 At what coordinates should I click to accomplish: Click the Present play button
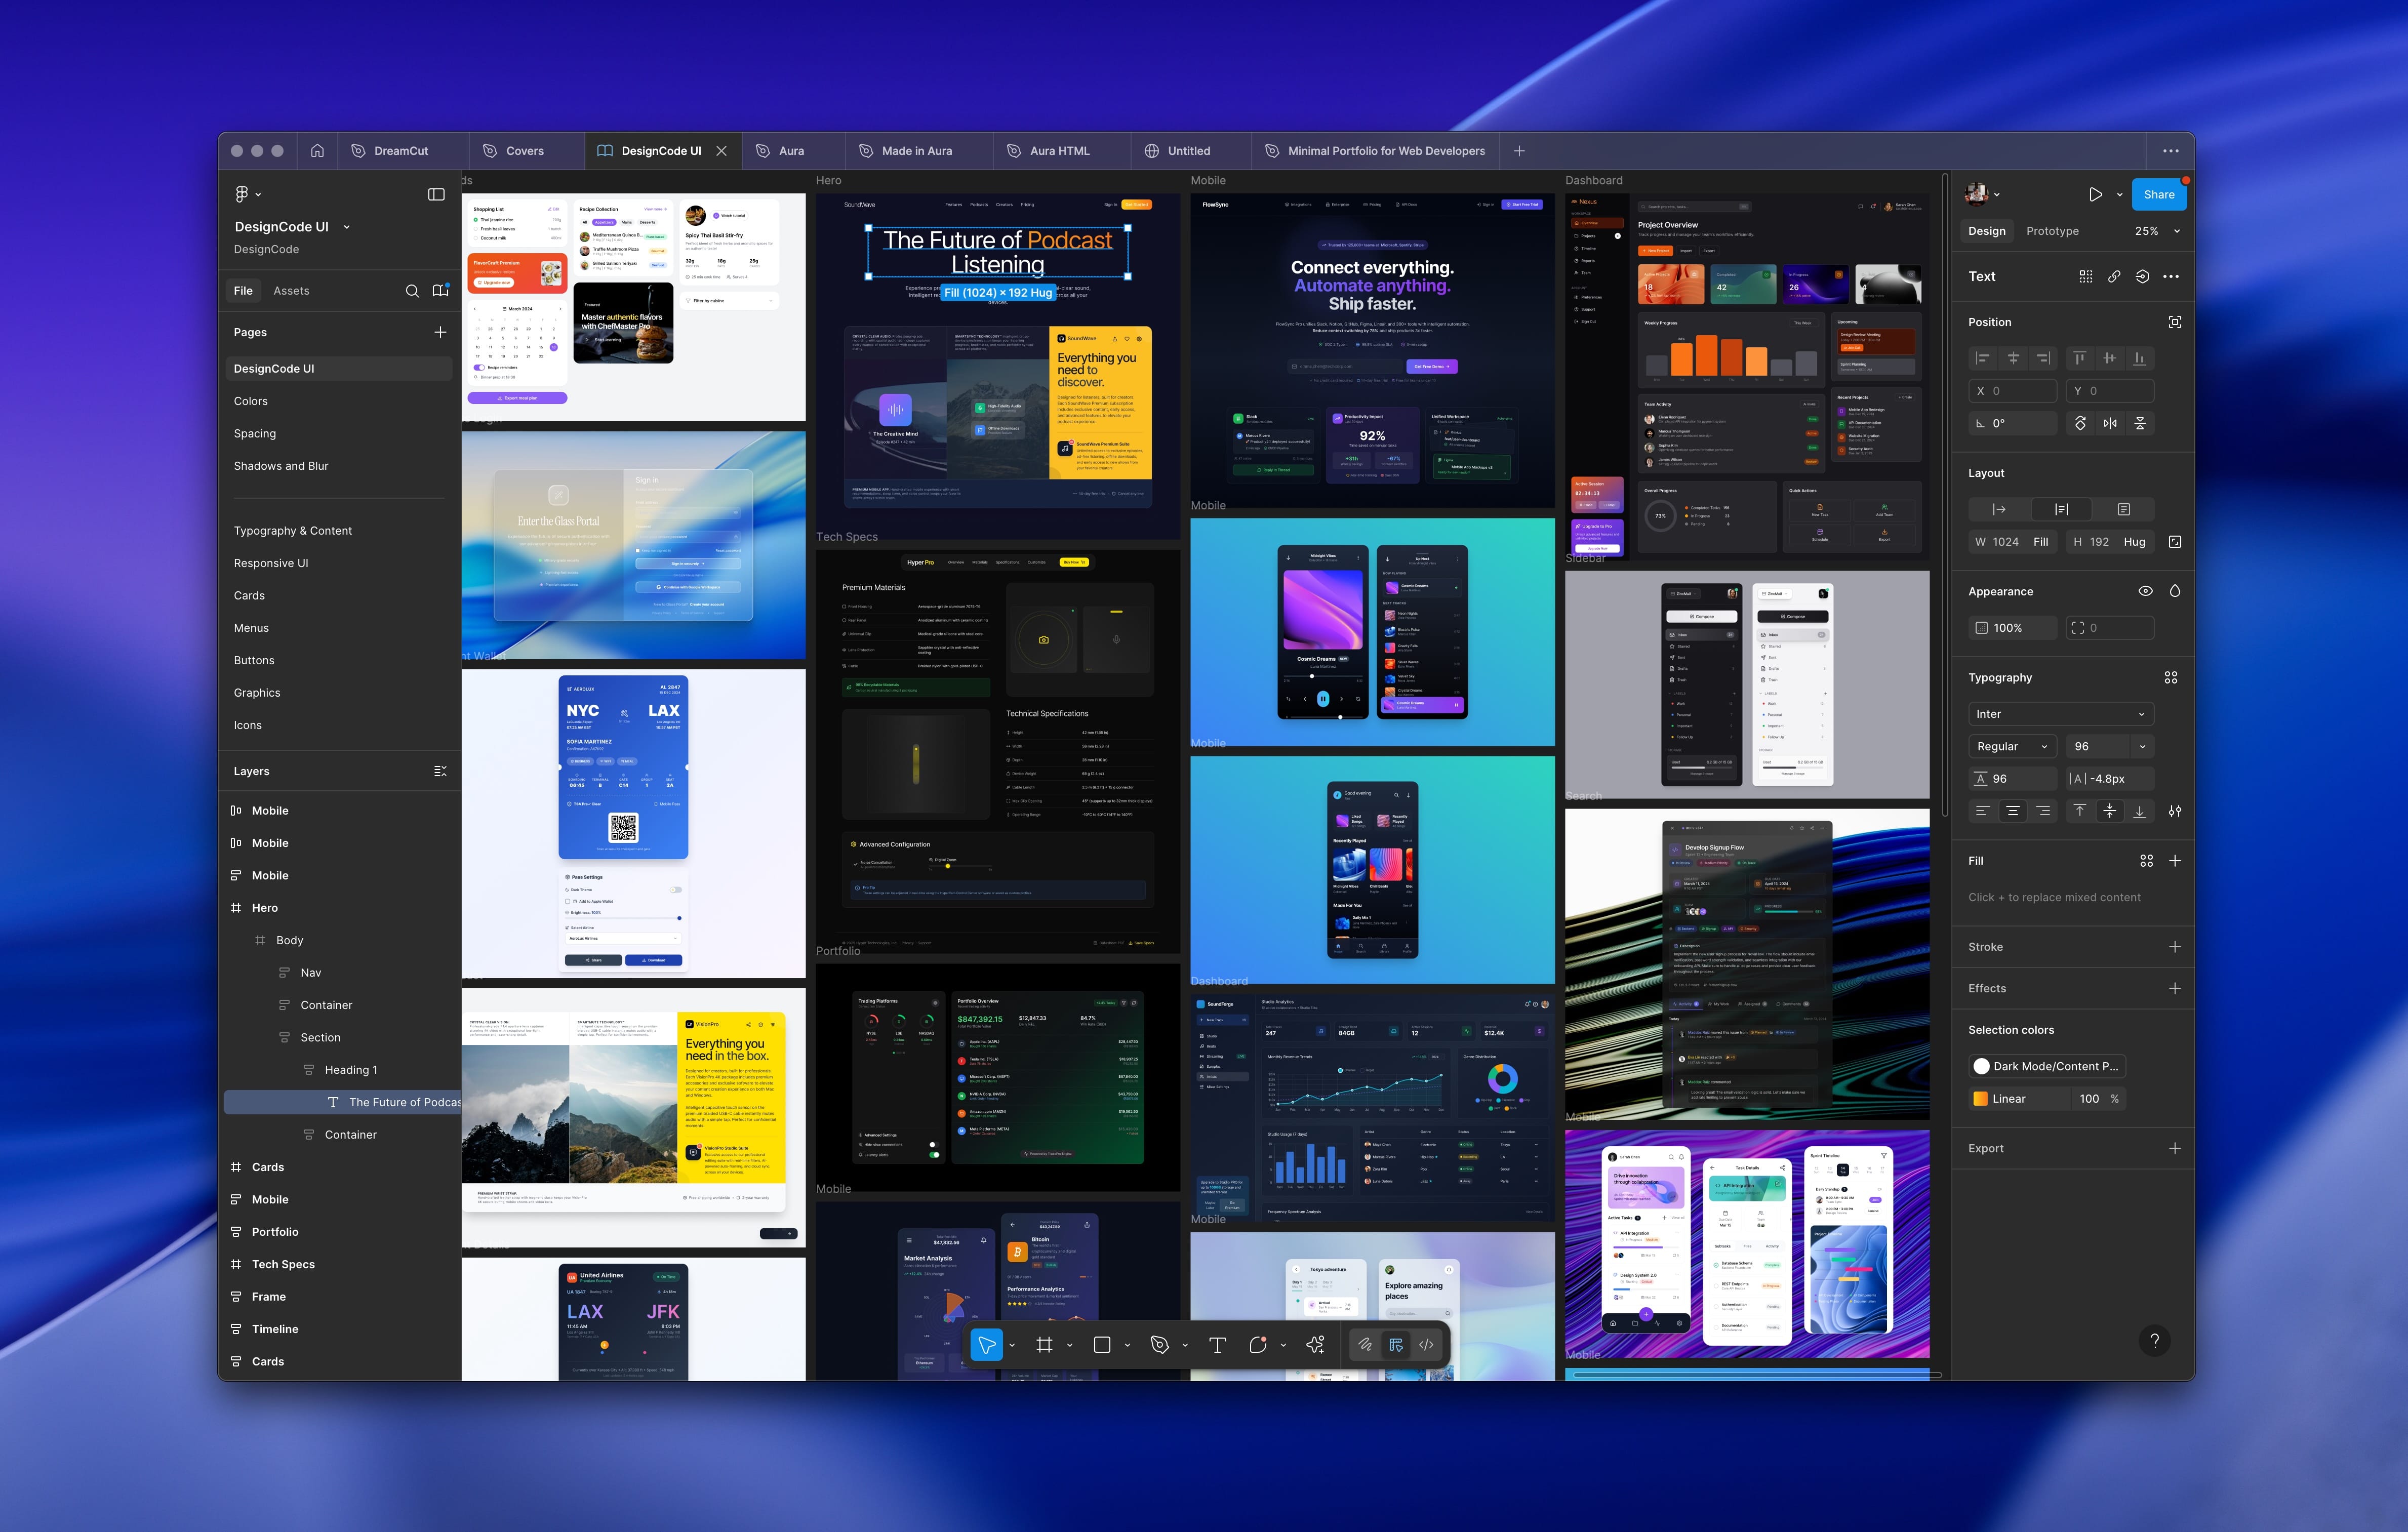(x=2095, y=195)
